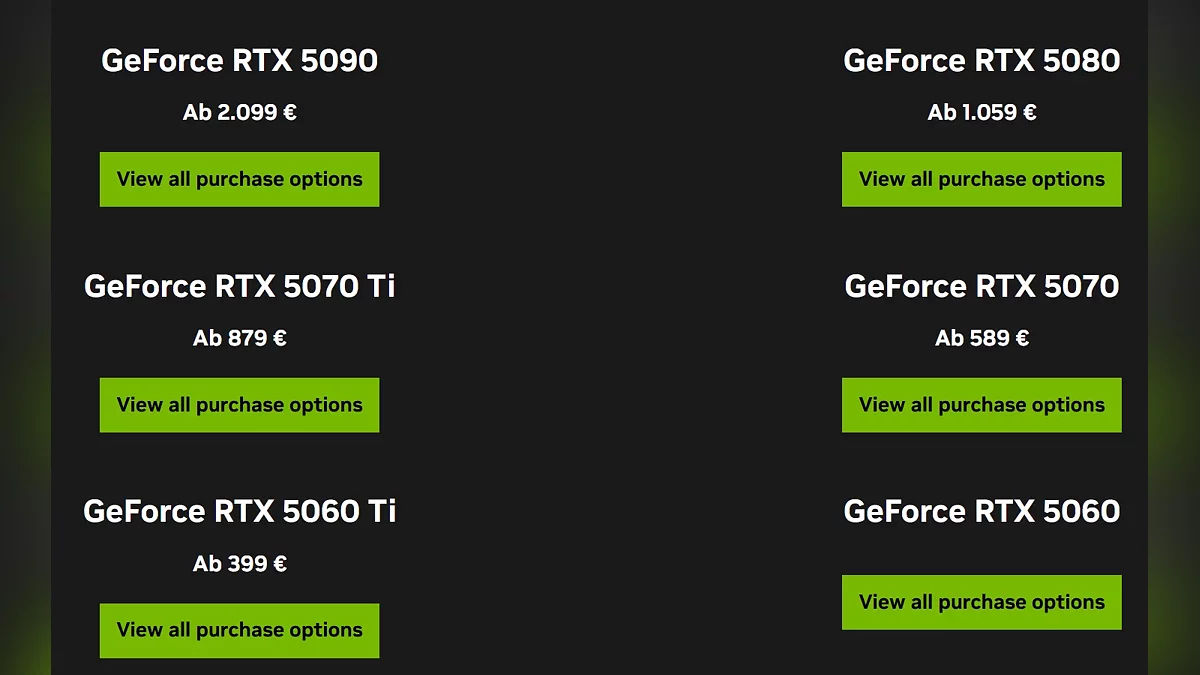
Task: Click the Ab 2.099 € price
Action: [x=239, y=113]
